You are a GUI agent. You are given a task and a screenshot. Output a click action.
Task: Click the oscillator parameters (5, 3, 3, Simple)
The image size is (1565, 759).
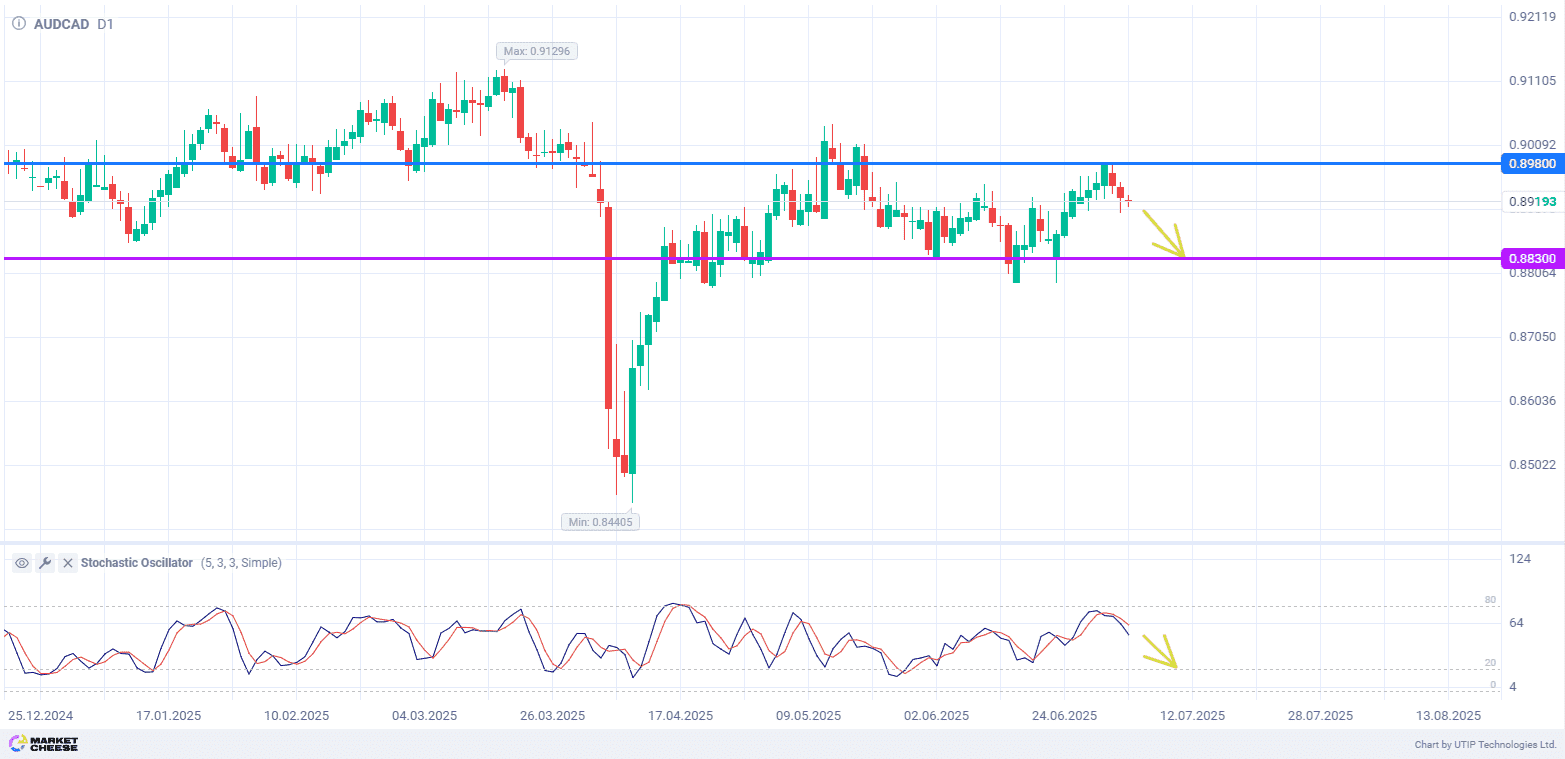pos(241,563)
